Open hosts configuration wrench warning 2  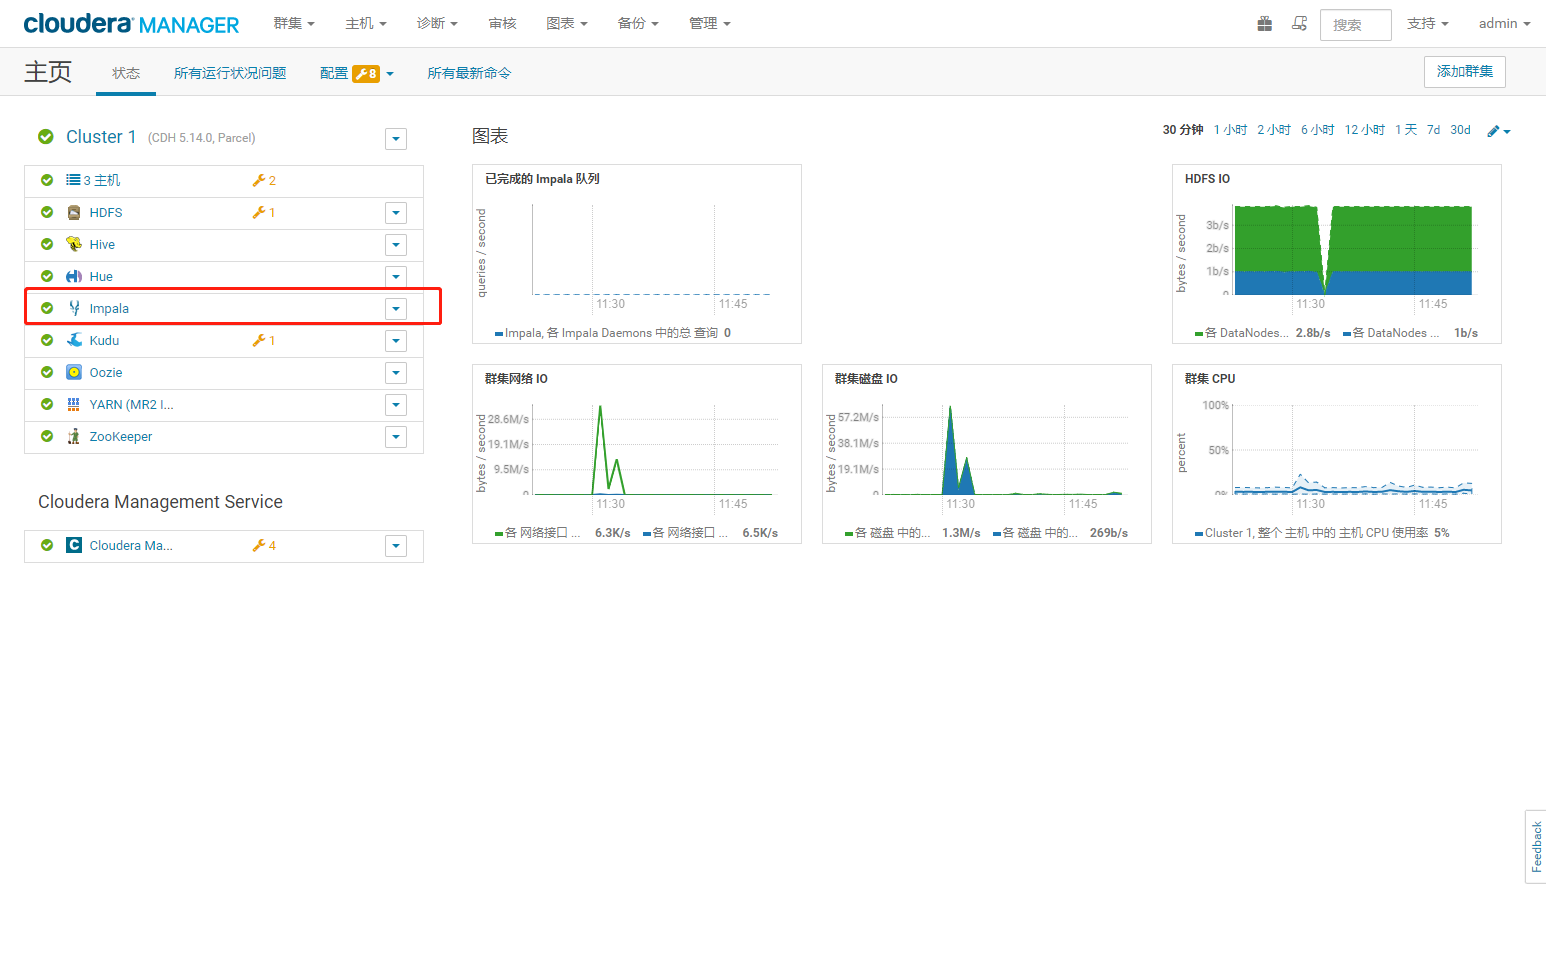click(x=264, y=180)
